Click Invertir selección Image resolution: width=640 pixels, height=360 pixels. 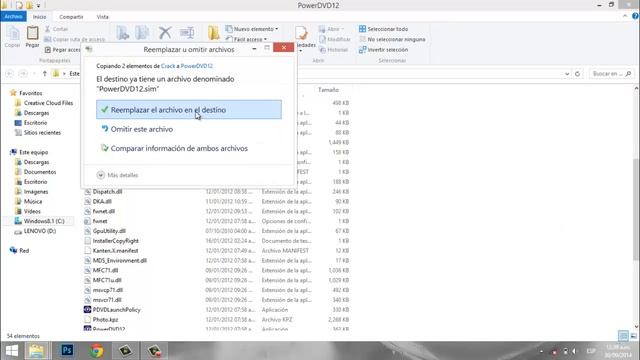pos(383,50)
